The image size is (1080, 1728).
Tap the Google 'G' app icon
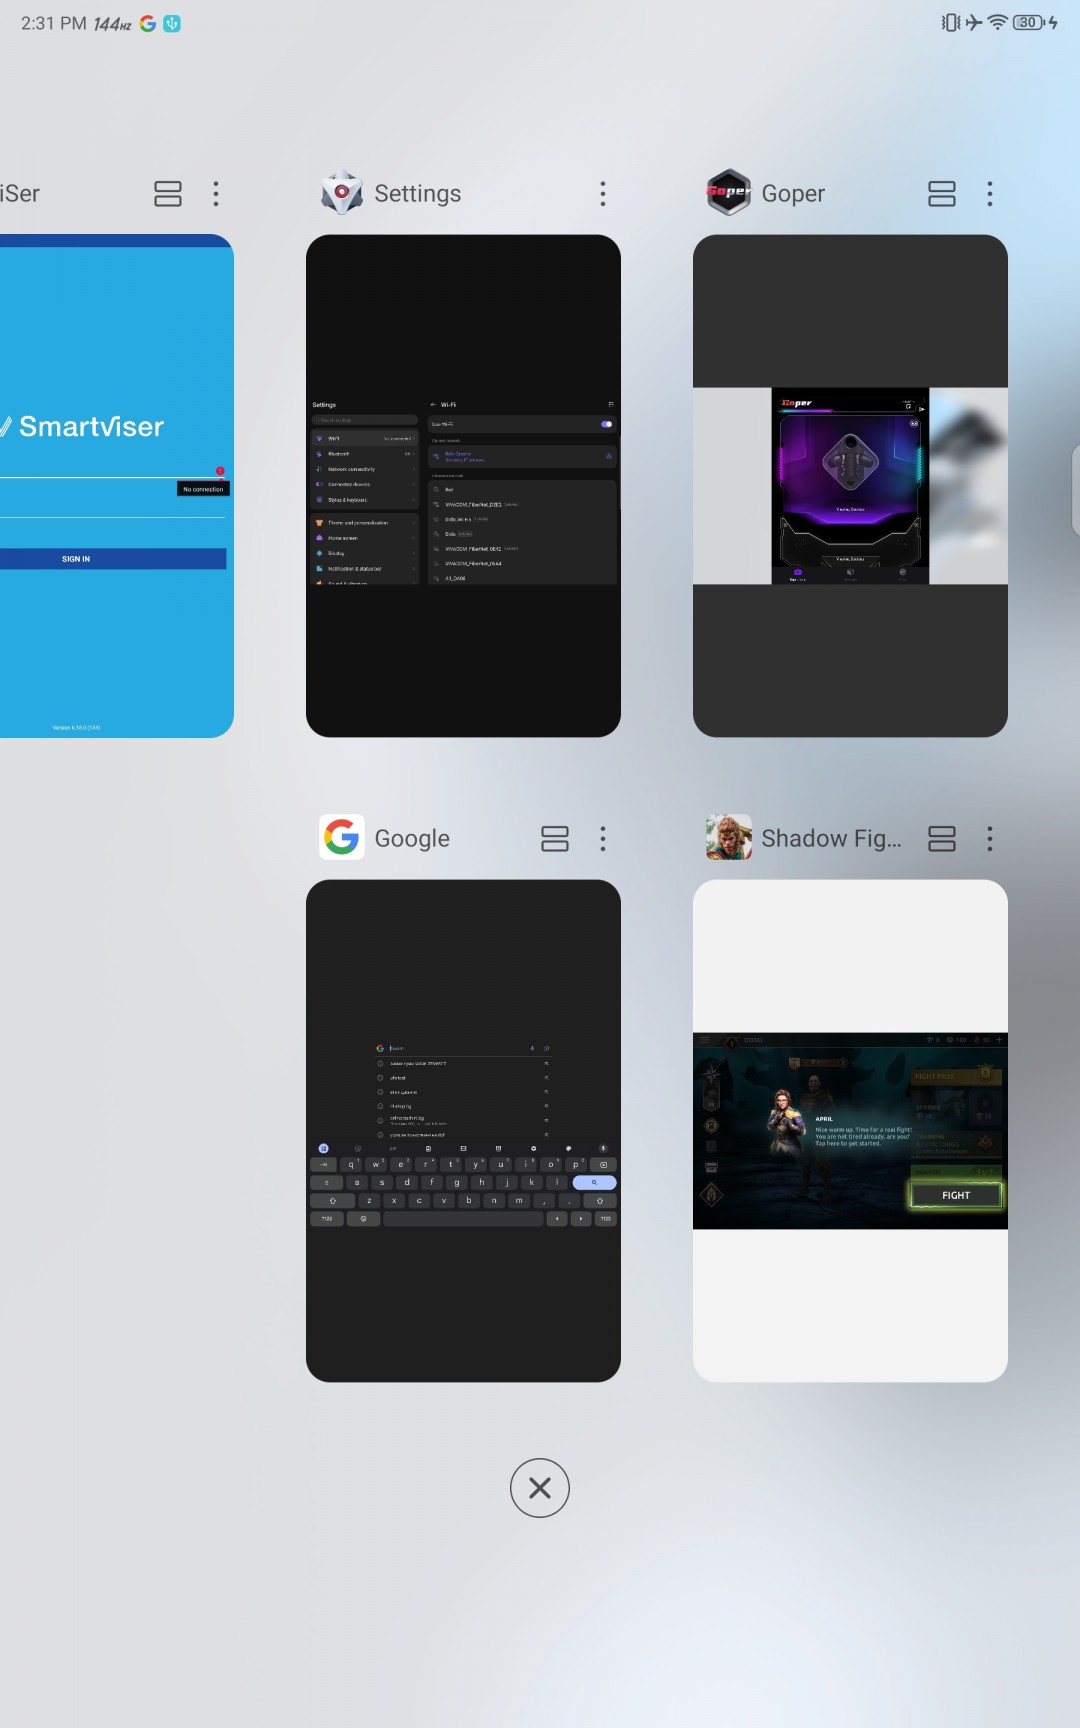(x=342, y=838)
